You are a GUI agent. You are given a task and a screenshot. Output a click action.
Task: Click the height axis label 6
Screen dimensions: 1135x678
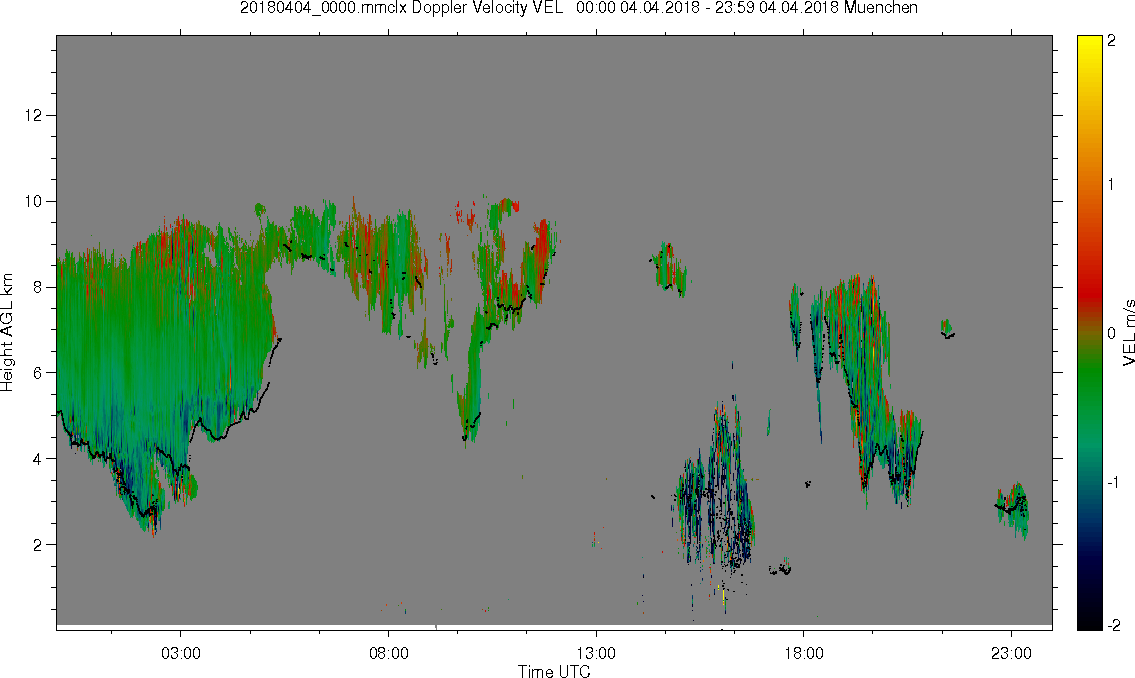38,373
